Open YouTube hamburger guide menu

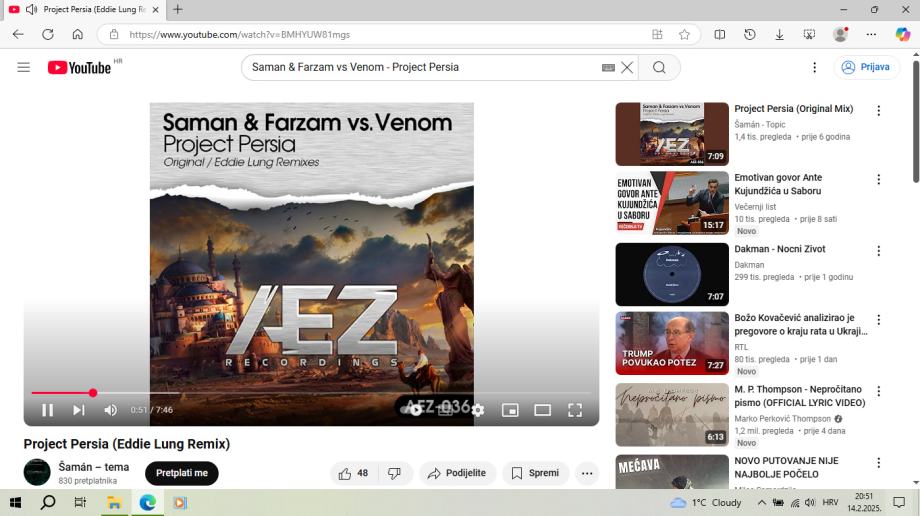coord(23,68)
